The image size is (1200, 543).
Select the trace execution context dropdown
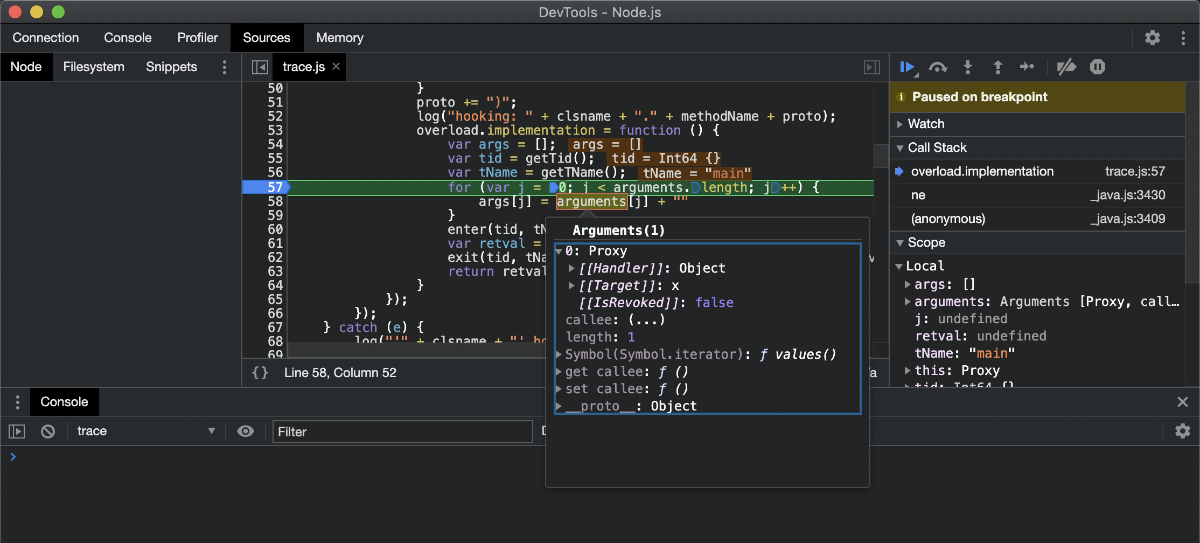click(x=146, y=431)
